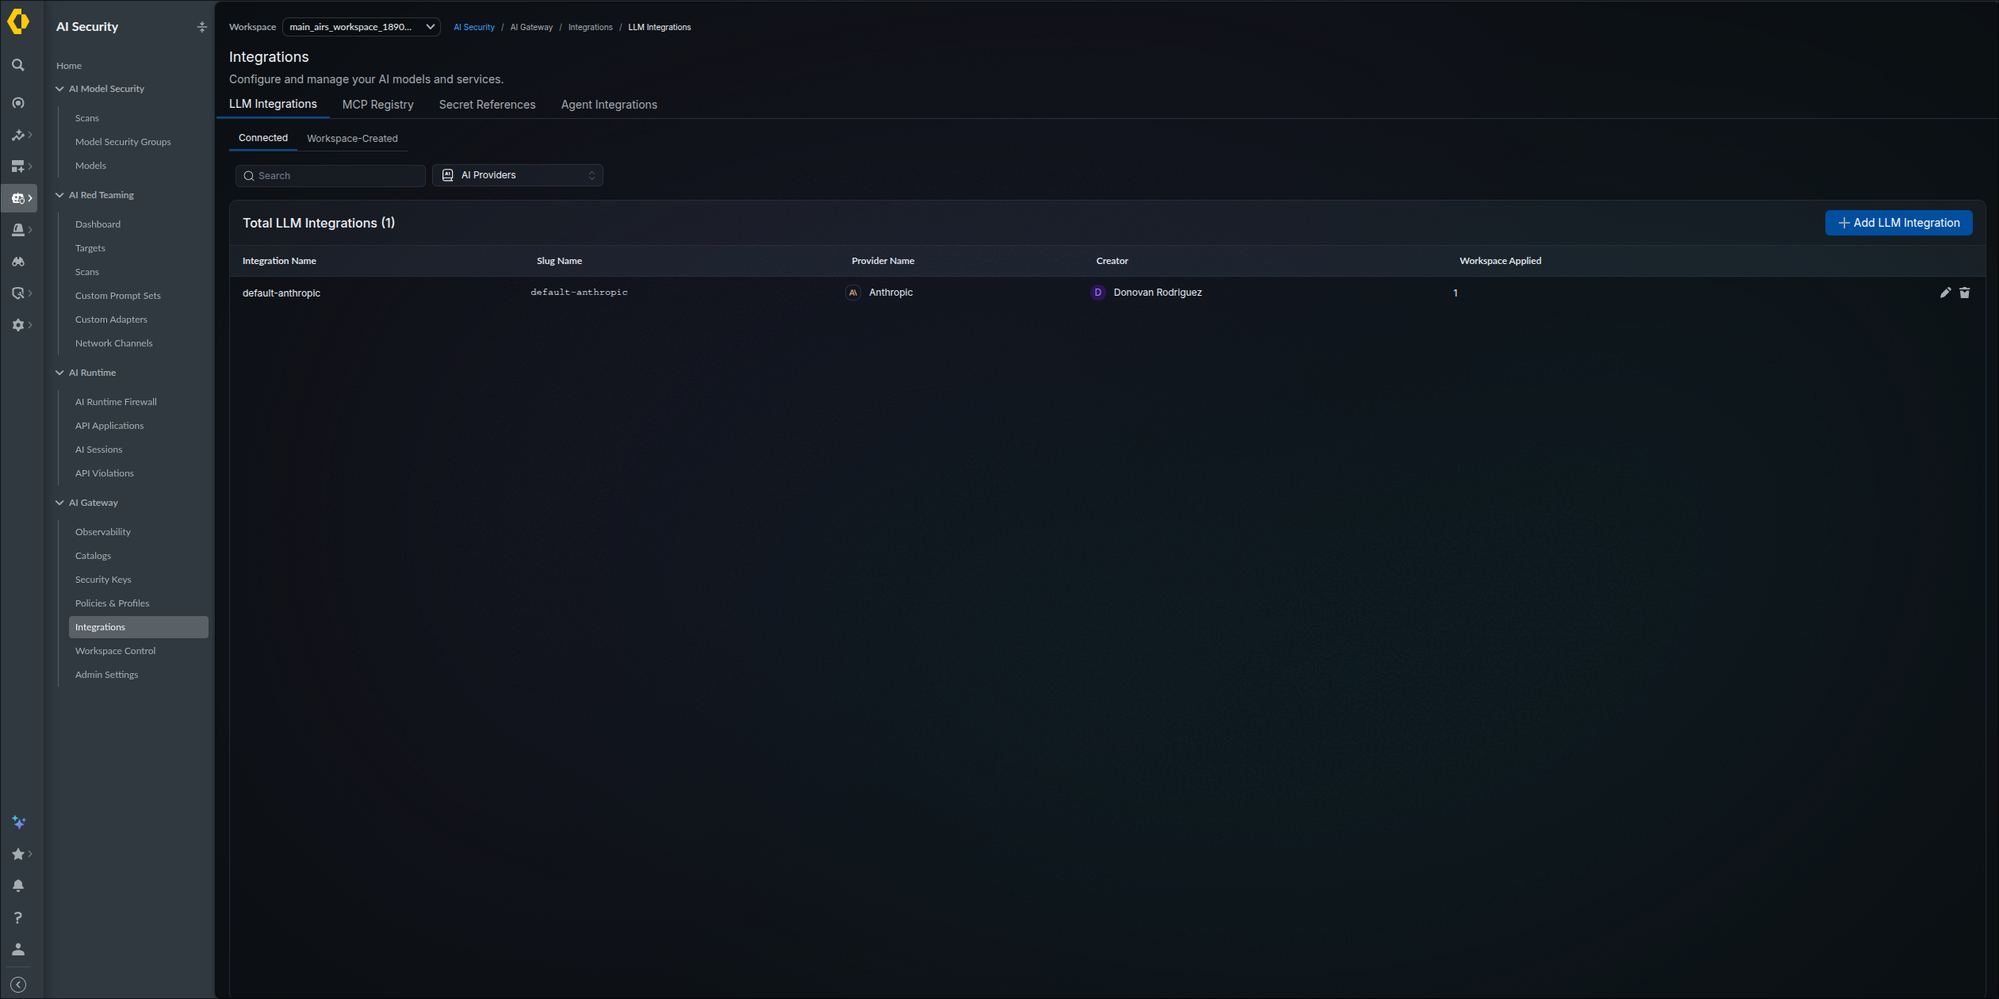Switch to the Secret References tab
This screenshot has height=999, width=1999.
point(487,105)
